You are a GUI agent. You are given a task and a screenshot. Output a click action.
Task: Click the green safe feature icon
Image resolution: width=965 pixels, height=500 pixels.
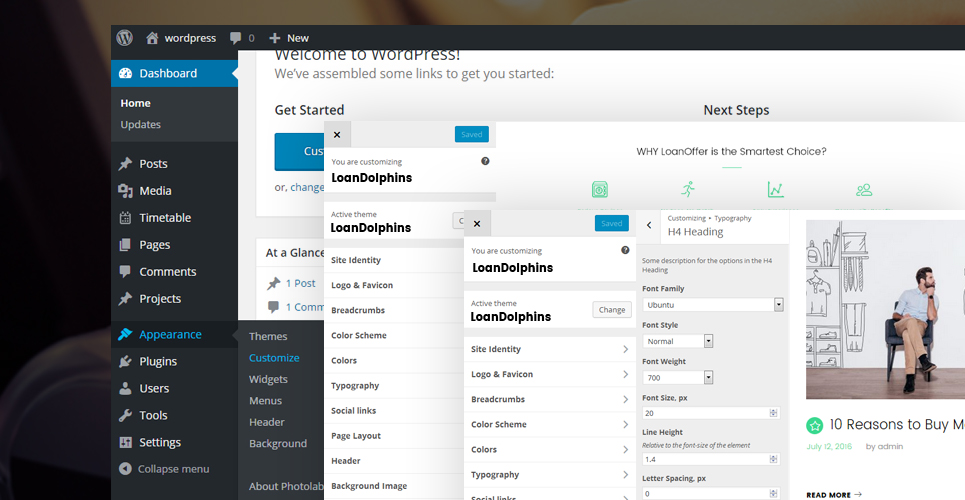pyautogui.click(x=600, y=190)
